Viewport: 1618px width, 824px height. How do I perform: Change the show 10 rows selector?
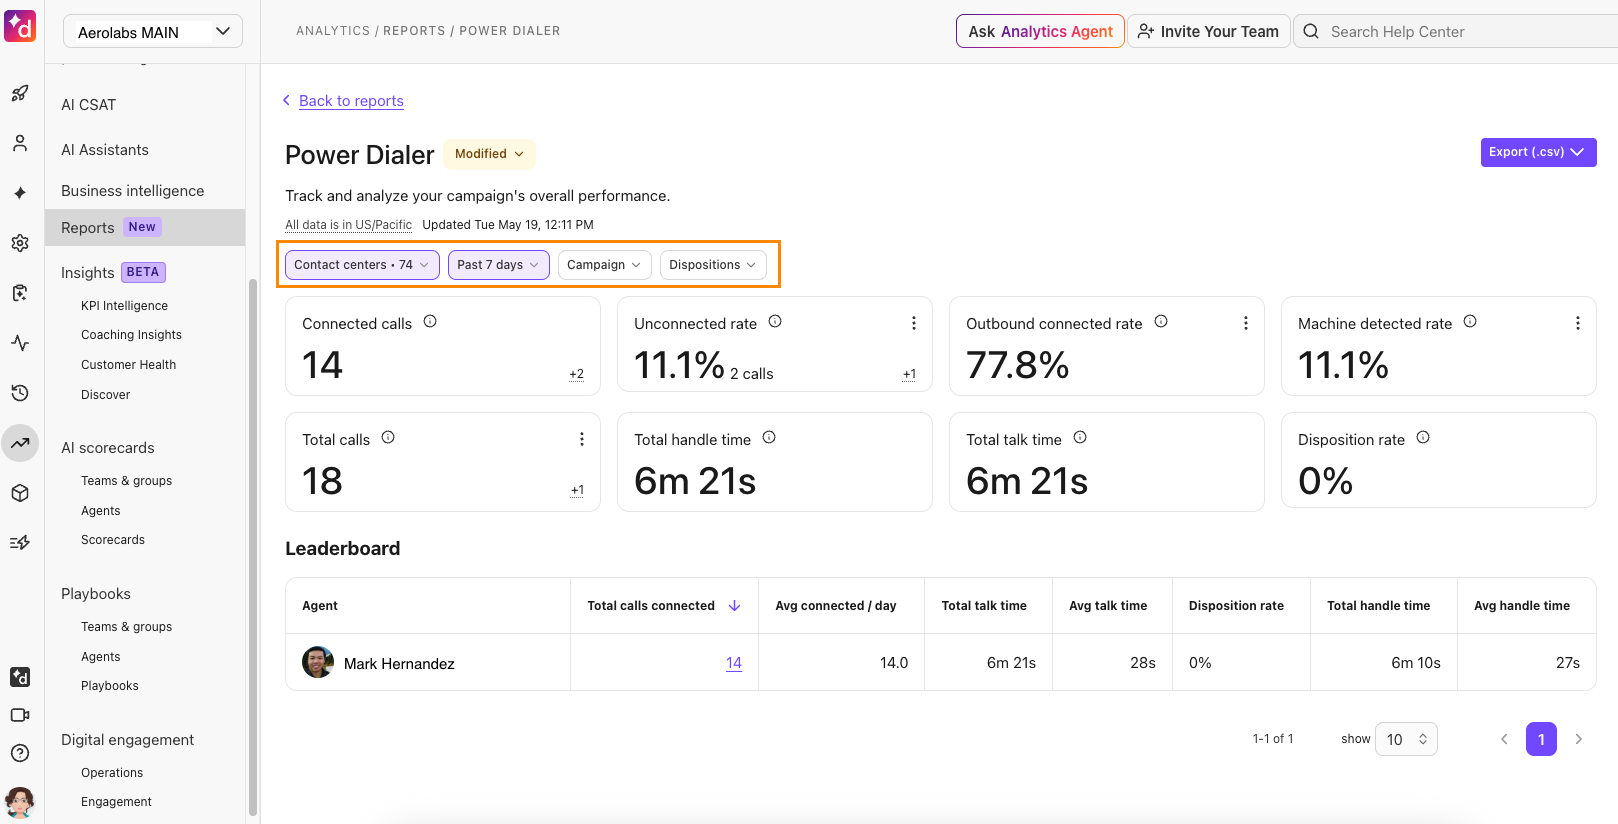coord(1406,739)
